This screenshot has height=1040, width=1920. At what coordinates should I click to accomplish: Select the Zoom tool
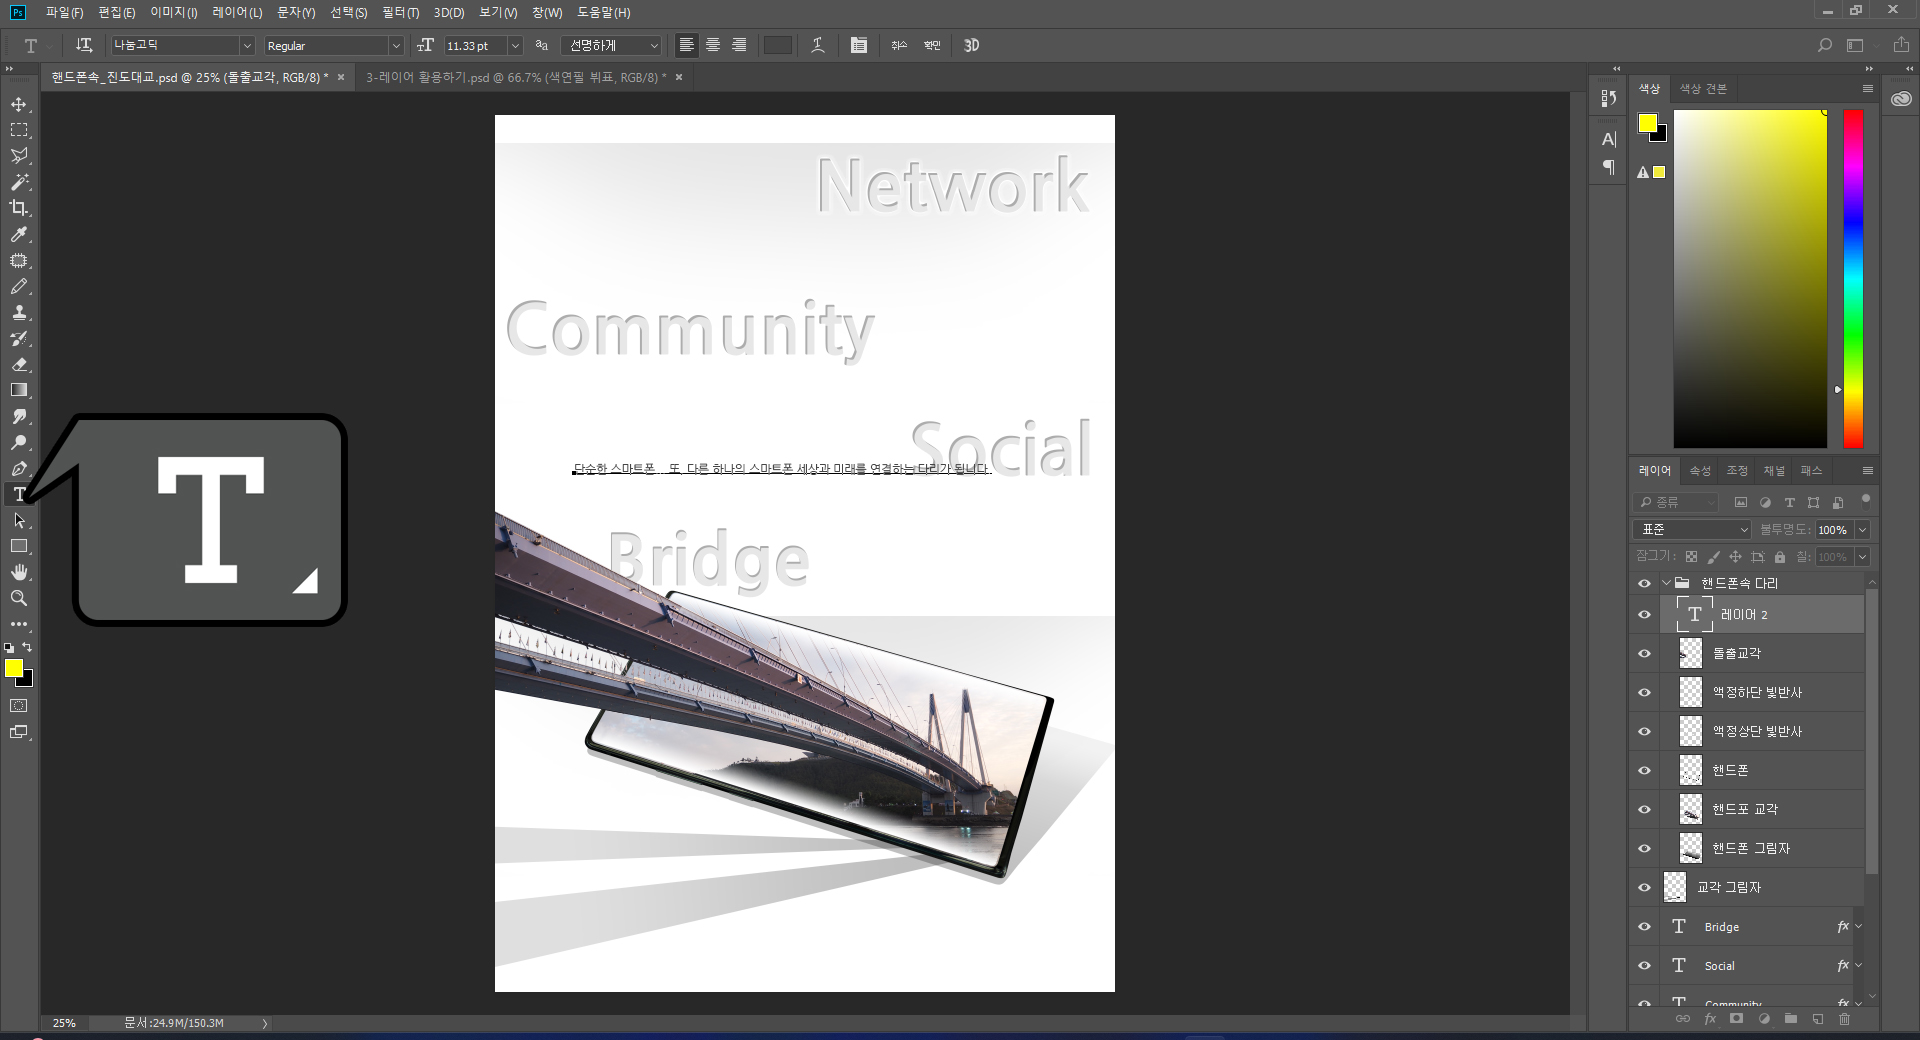click(x=19, y=598)
